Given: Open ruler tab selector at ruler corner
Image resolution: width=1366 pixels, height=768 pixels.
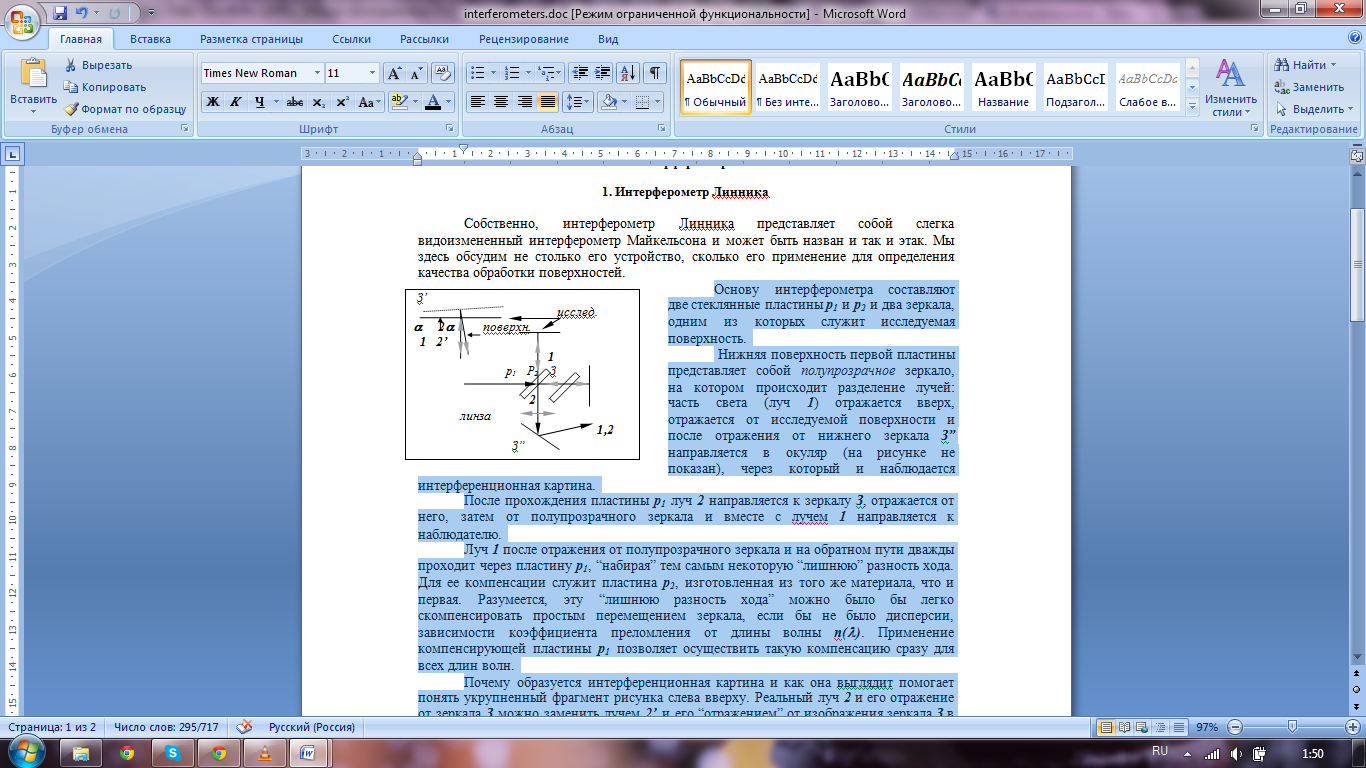Looking at the screenshot, I should tap(12, 155).
